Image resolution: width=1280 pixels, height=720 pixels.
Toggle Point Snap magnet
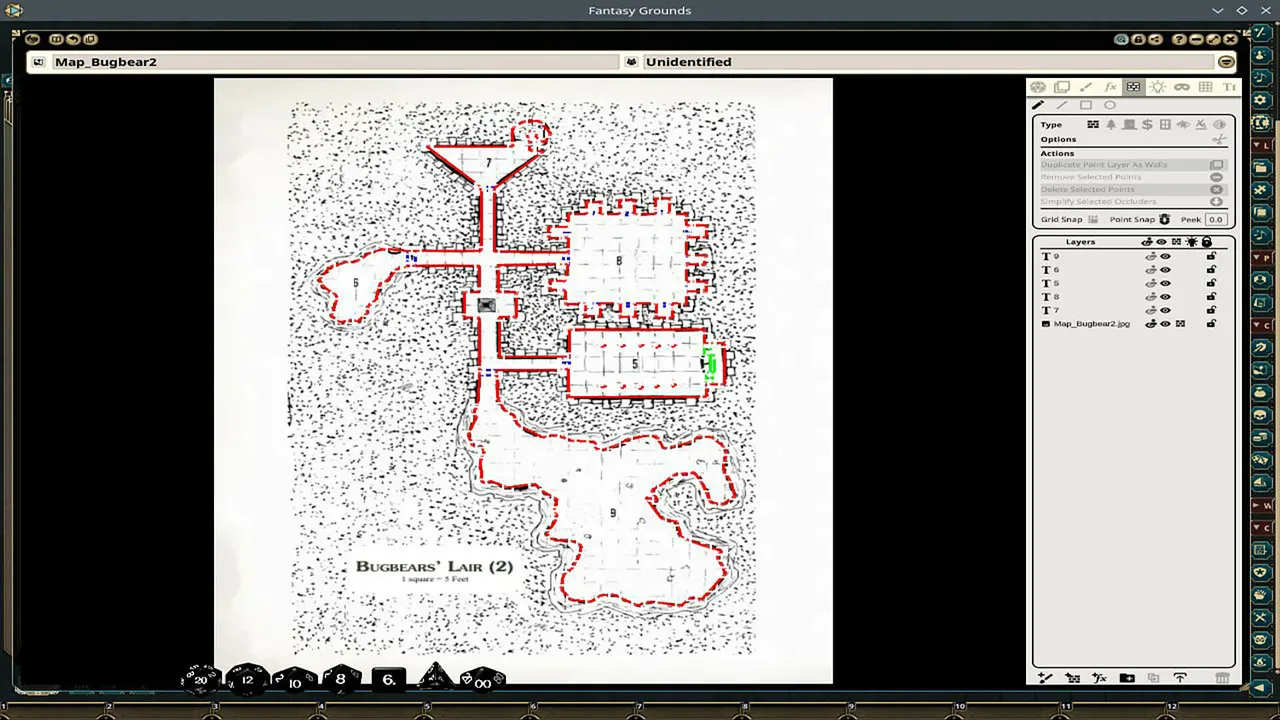pyautogui.click(x=1165, y=219)
